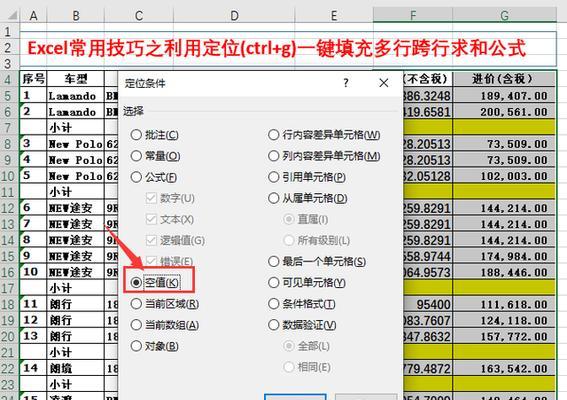Select the 直属(I) sub-option
This screenshot has width=567, height=400.
pyautogui.click(x=306, y=219)
